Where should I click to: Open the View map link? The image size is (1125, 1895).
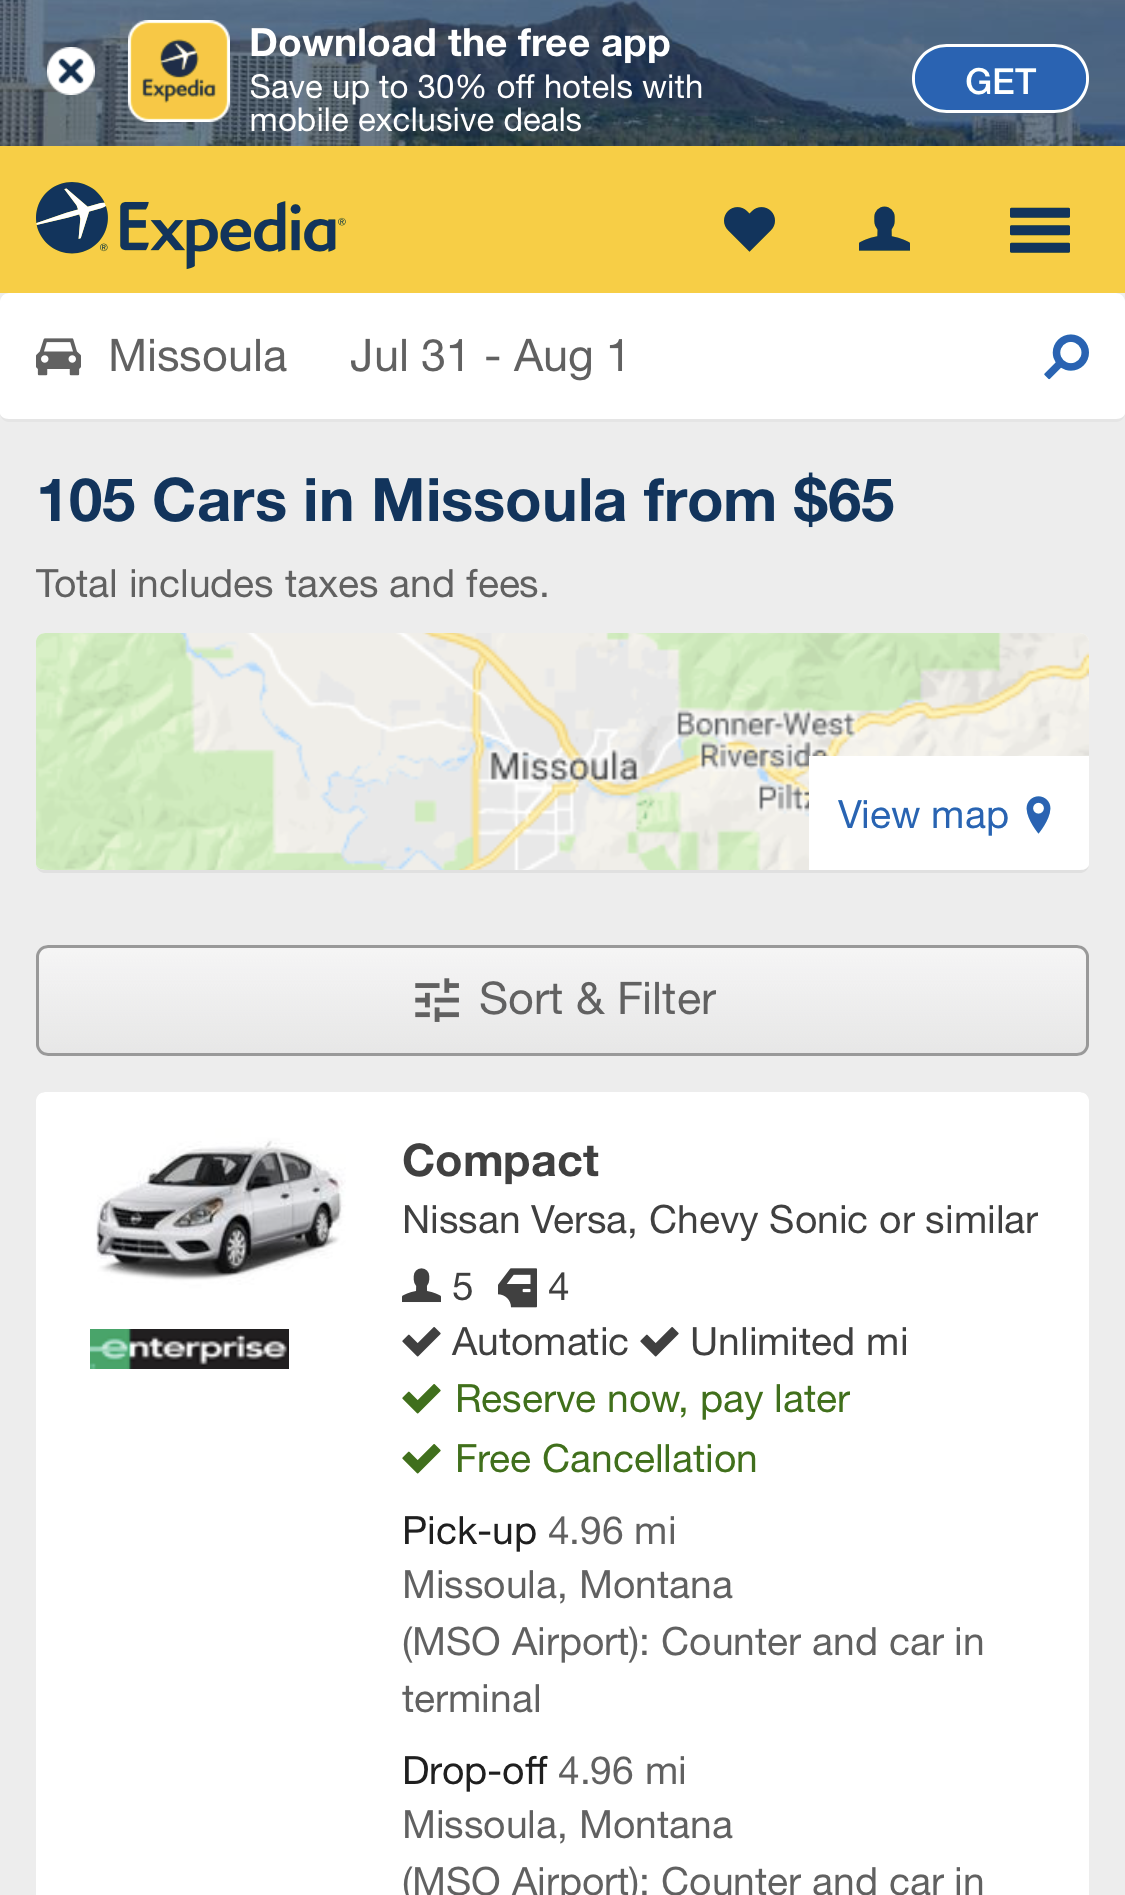(923, 815)
